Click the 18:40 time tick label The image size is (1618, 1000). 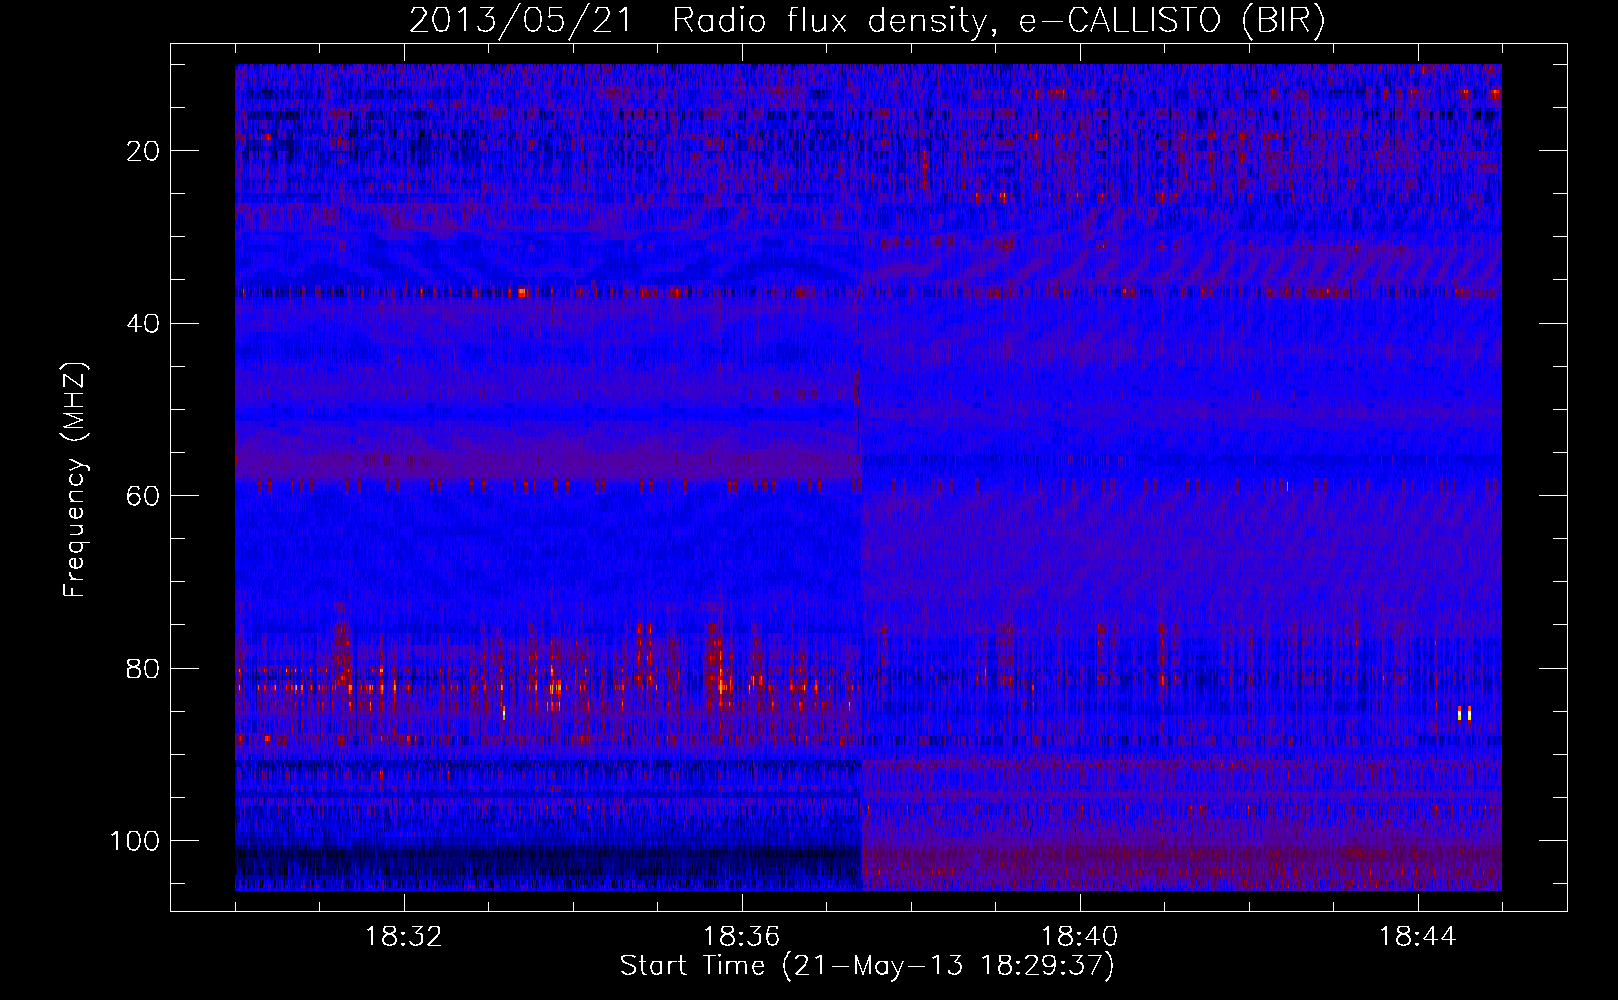point(1080,937)
